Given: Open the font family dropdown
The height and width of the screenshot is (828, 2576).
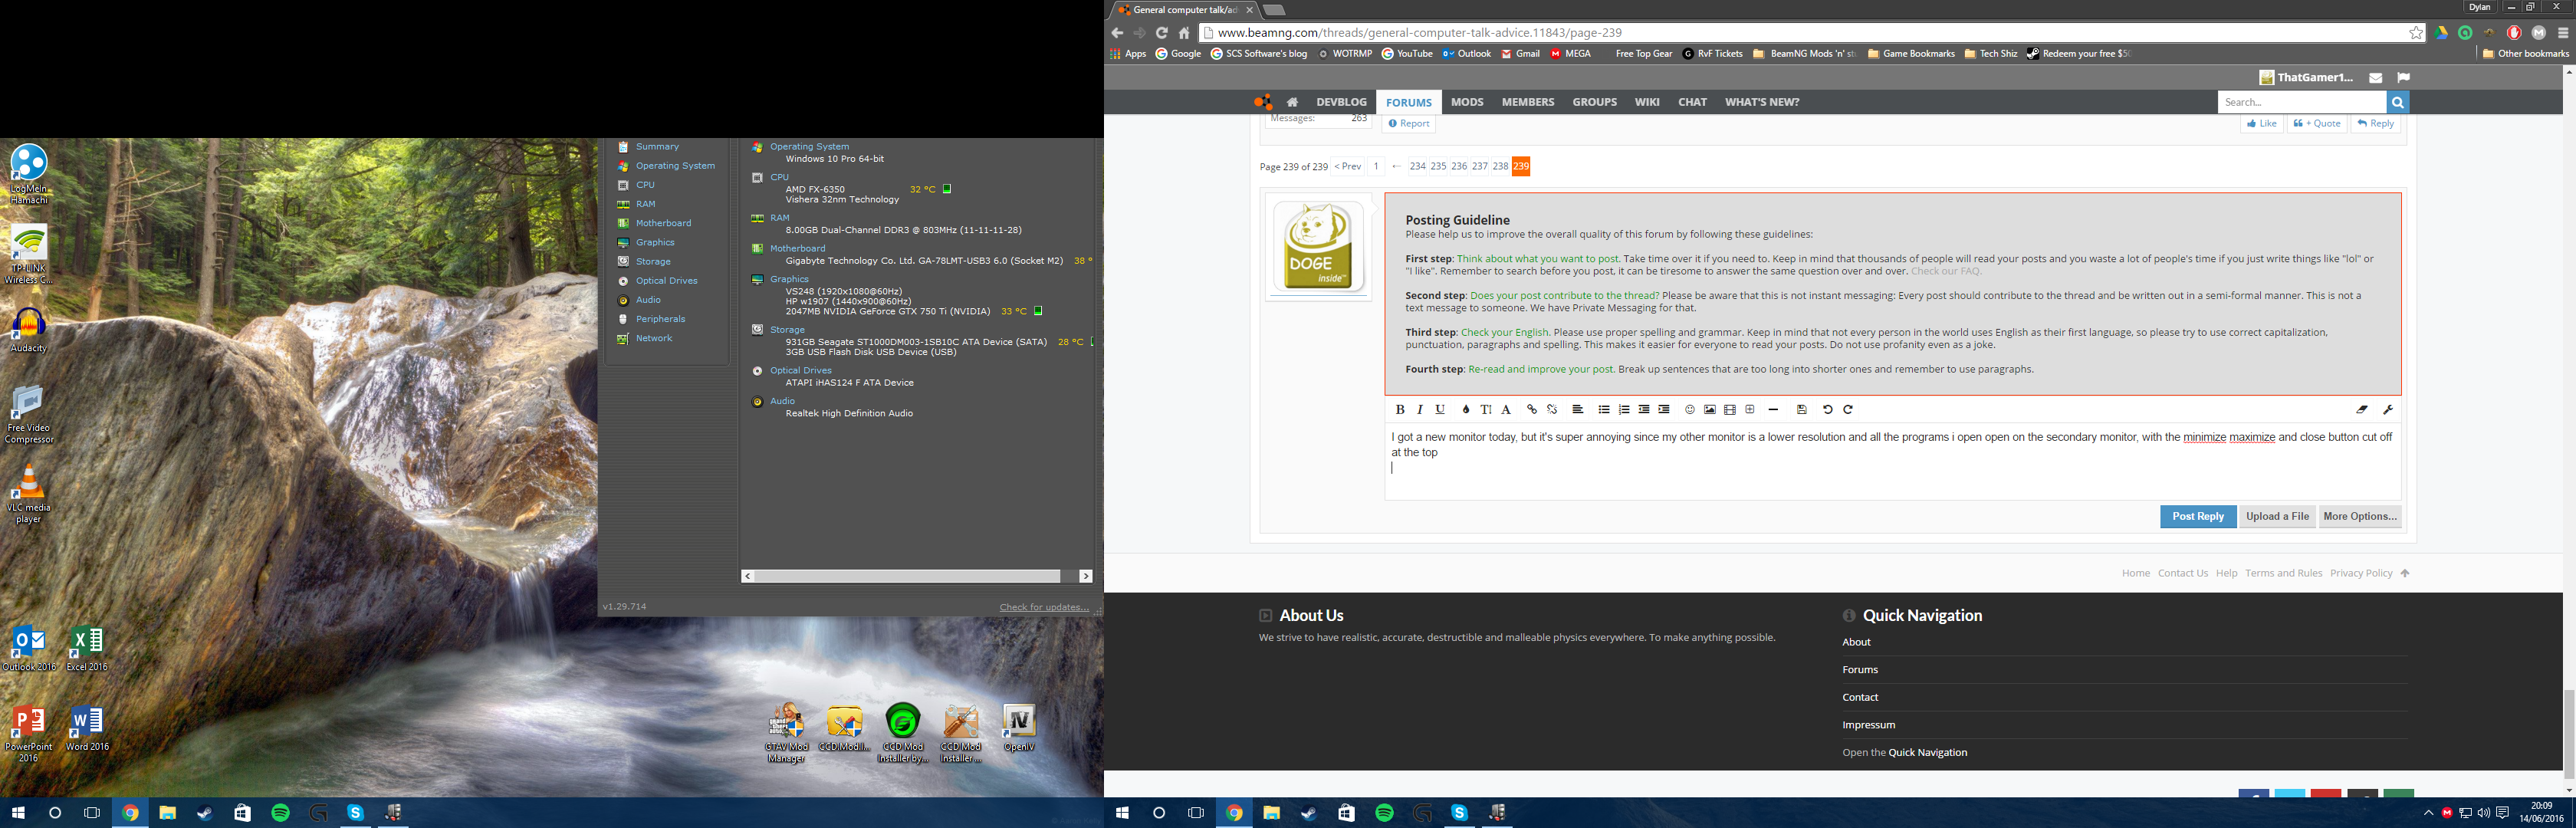Looking at the screenshot, I should (x=1506, y=409).
